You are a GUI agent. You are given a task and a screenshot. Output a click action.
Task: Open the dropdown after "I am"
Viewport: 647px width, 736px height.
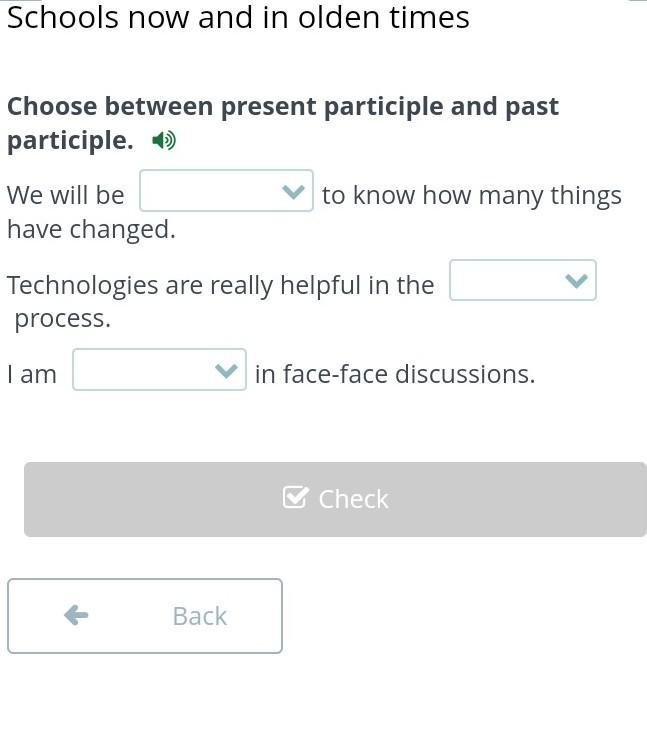158,370
